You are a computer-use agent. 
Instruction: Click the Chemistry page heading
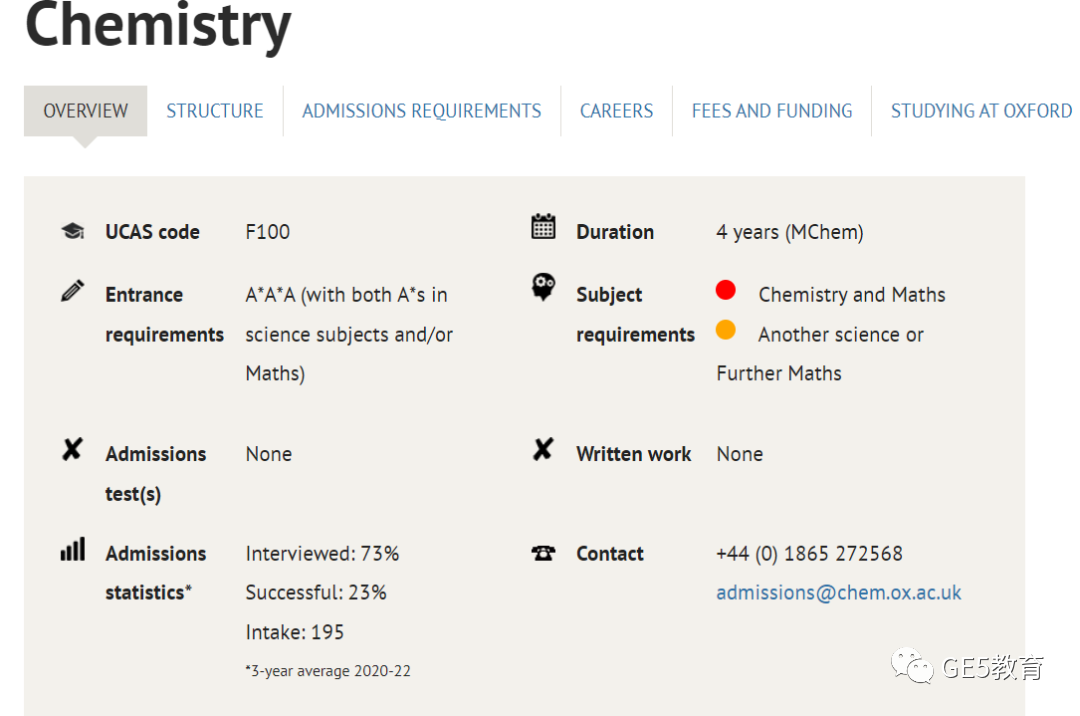[x=158, y=26]
